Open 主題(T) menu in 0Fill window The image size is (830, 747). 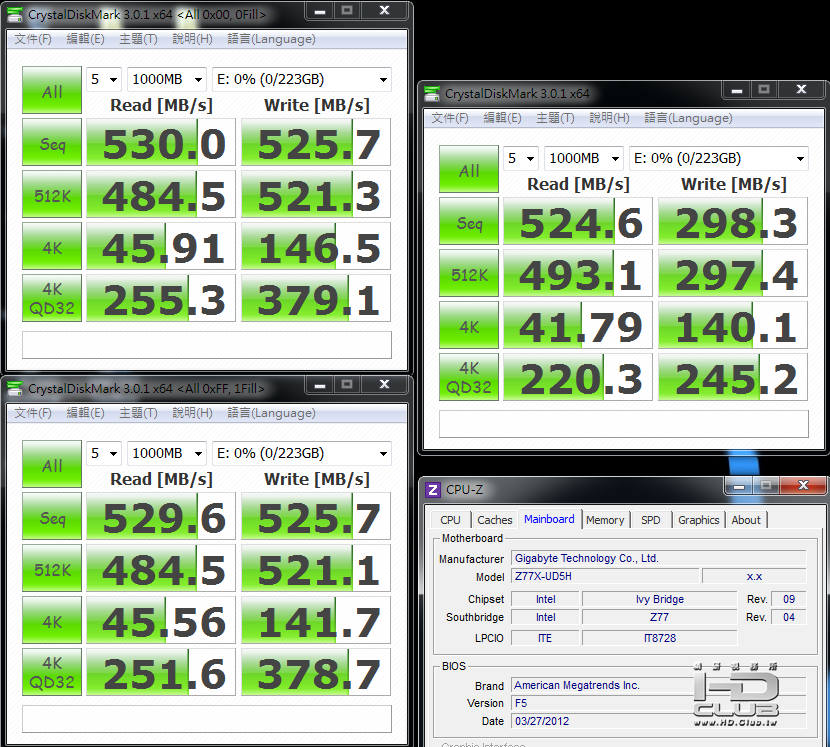(138, 39)
